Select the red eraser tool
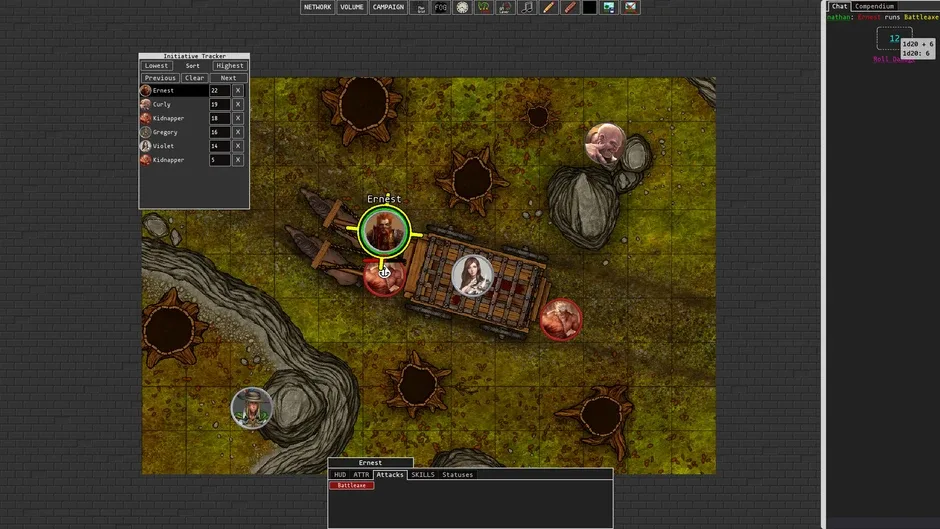This screenshot has width=940, height=529. click(570, 7)
